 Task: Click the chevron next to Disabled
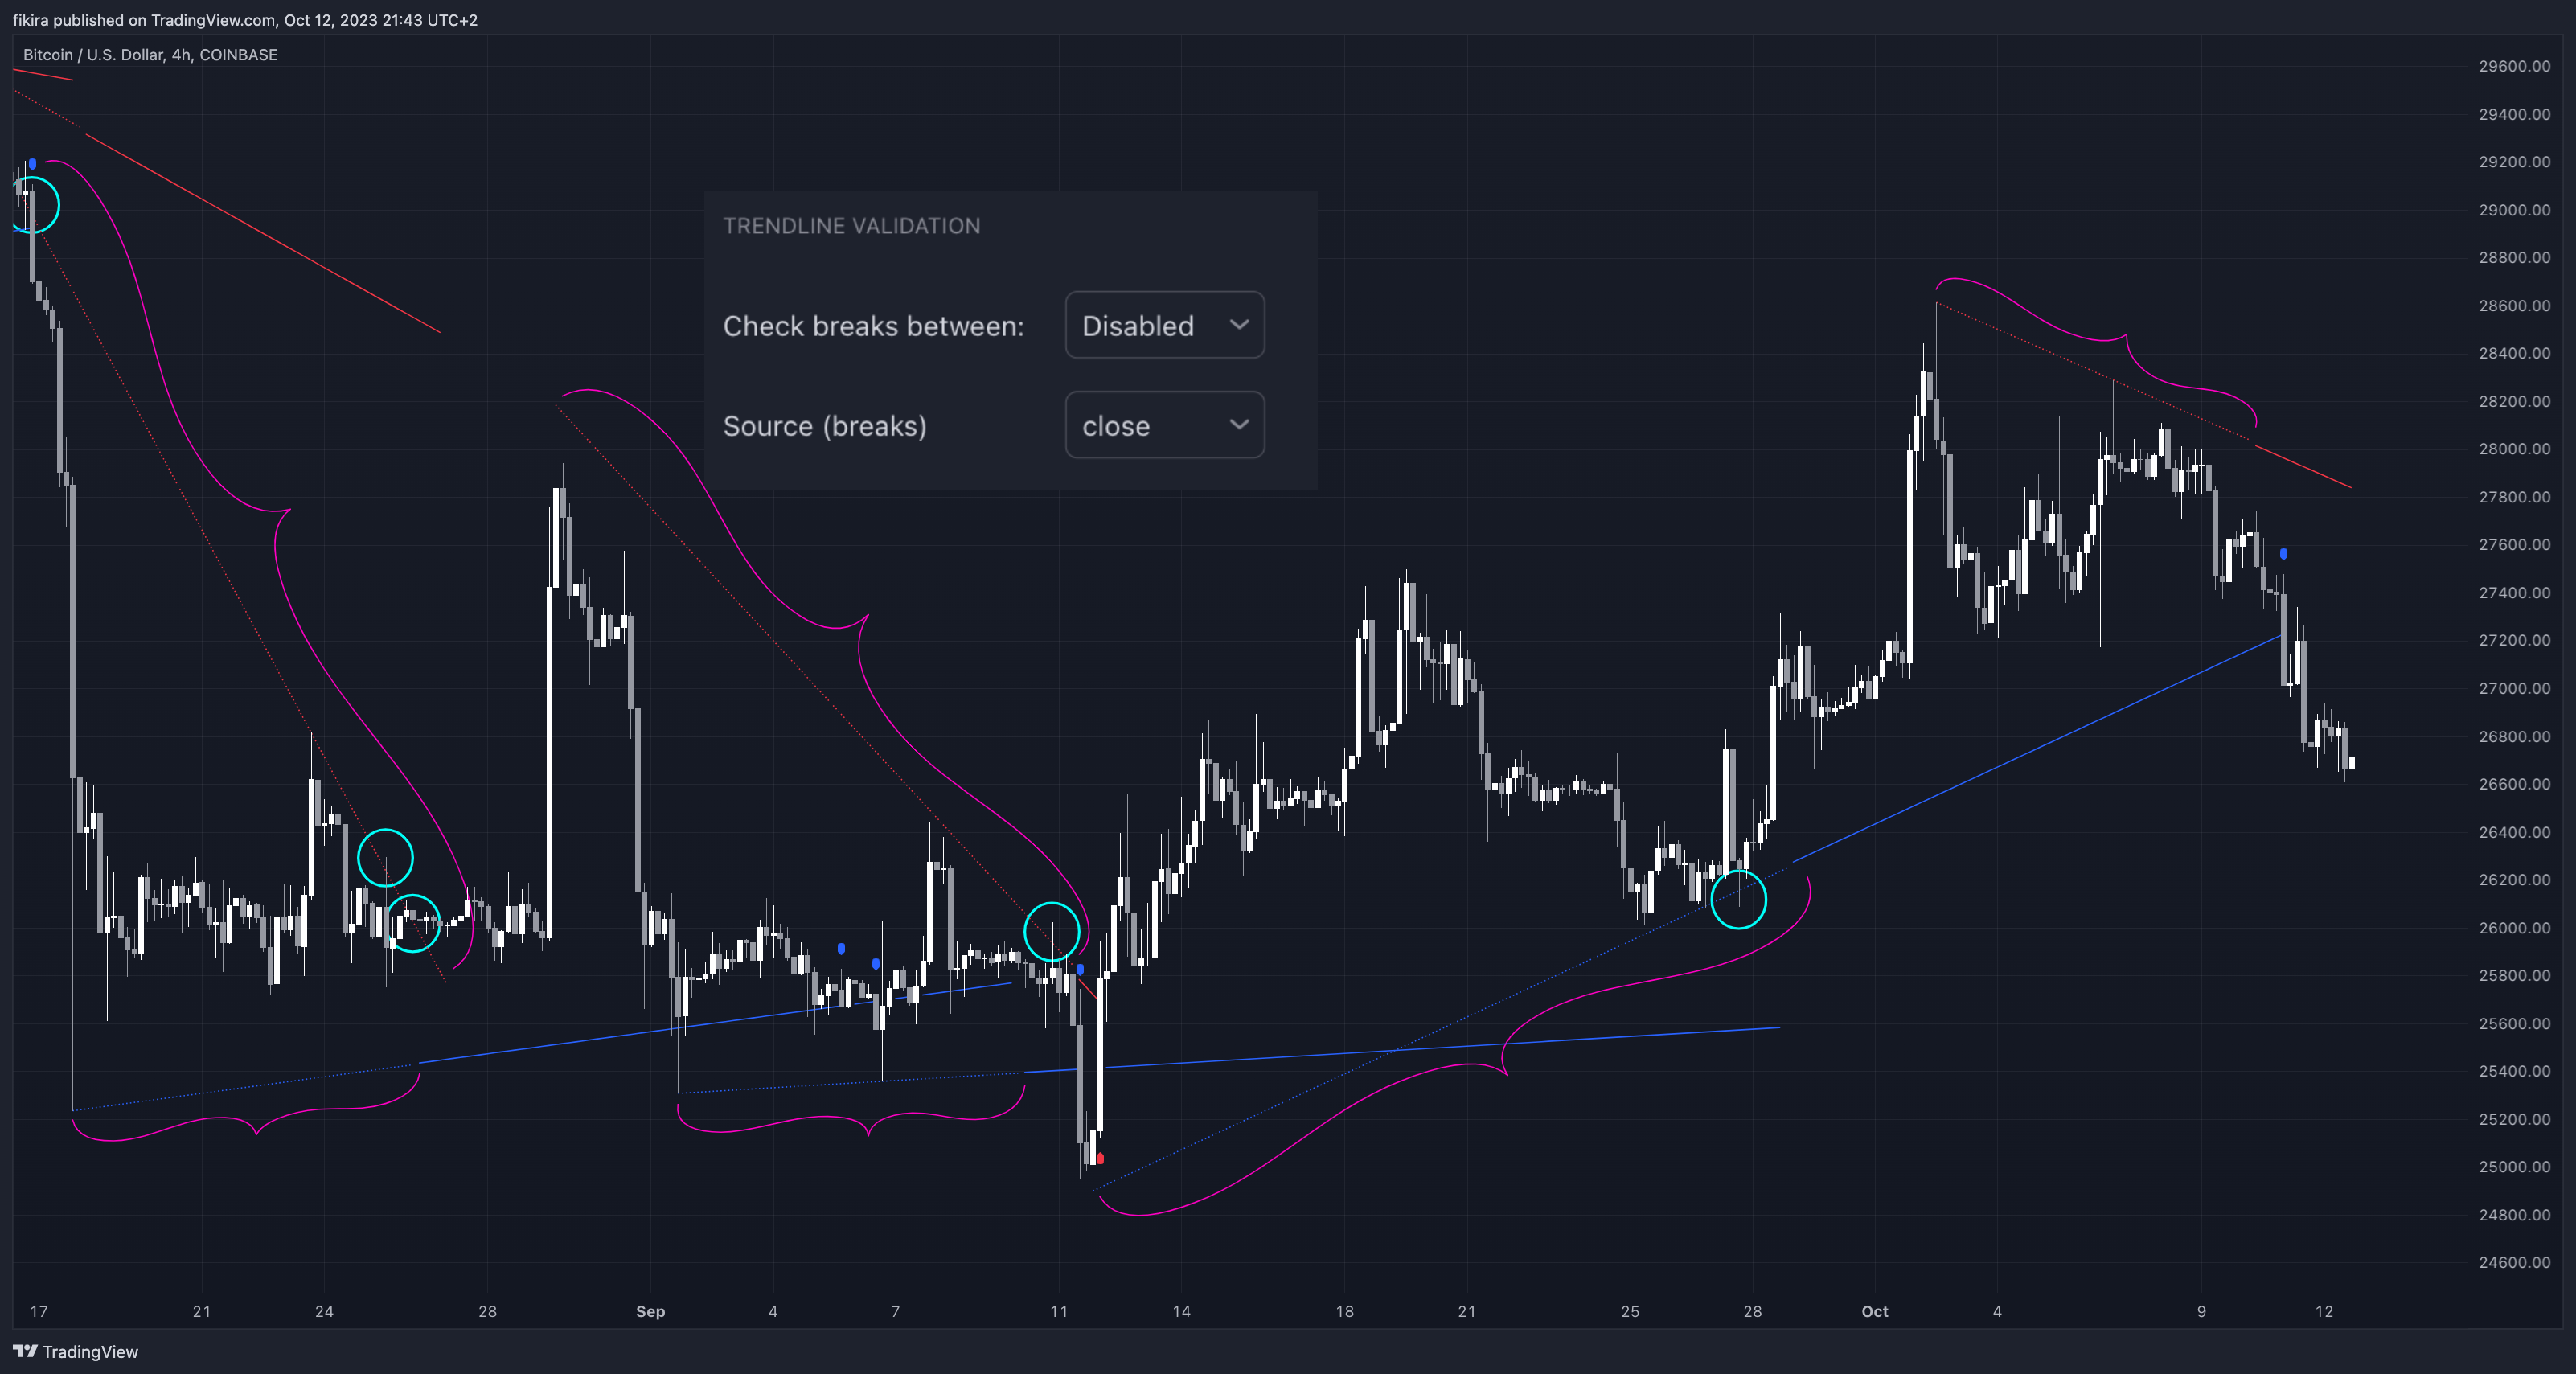1239,324
